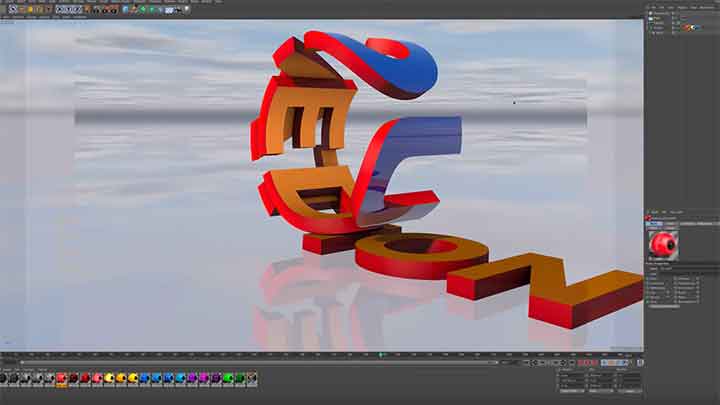Select the dark purple material ball
The image size is (720, 405).
[215, 378]
